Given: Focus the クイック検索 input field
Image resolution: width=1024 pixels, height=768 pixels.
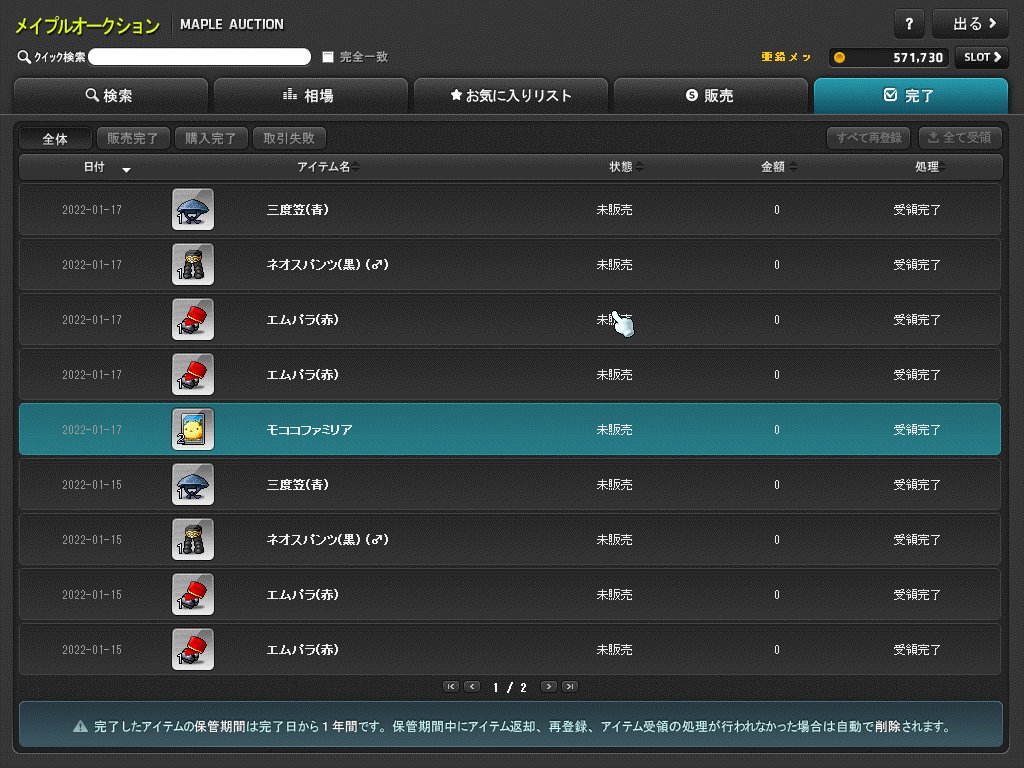Looking at the screenshot, I should (199, 57).
